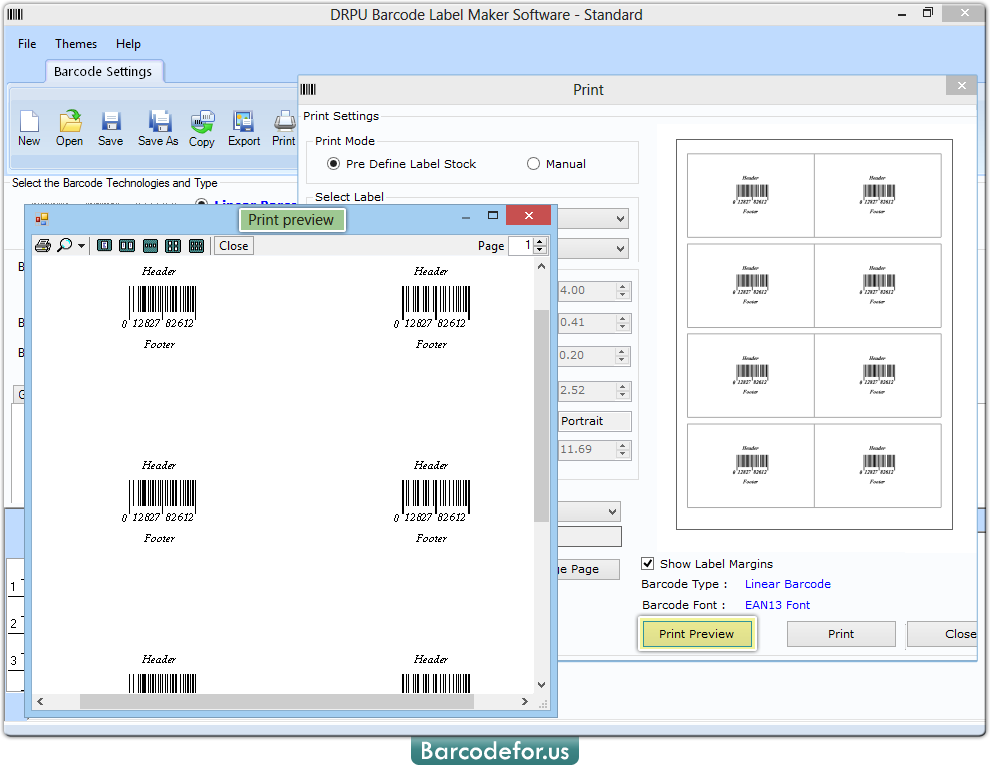Switch preview to single page view
The width and height of the screenshot is (990, 765).
(x=104, y=245)
